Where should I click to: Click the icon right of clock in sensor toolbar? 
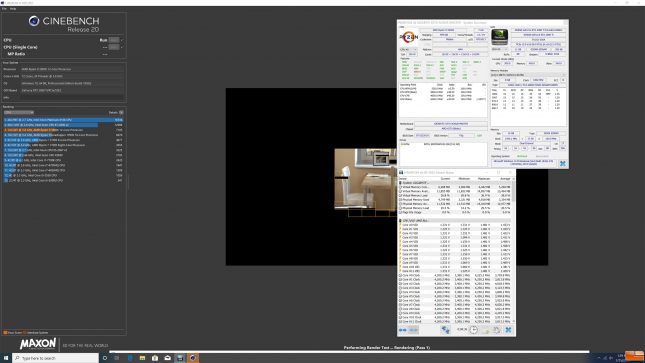point(485,330)
